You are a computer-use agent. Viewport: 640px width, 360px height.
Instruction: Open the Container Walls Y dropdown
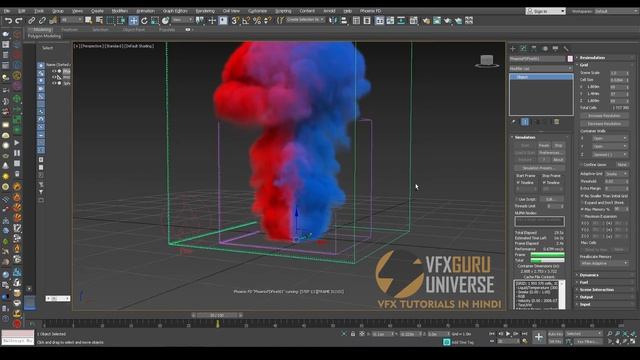pyautogui.click(x=609, y=146)
